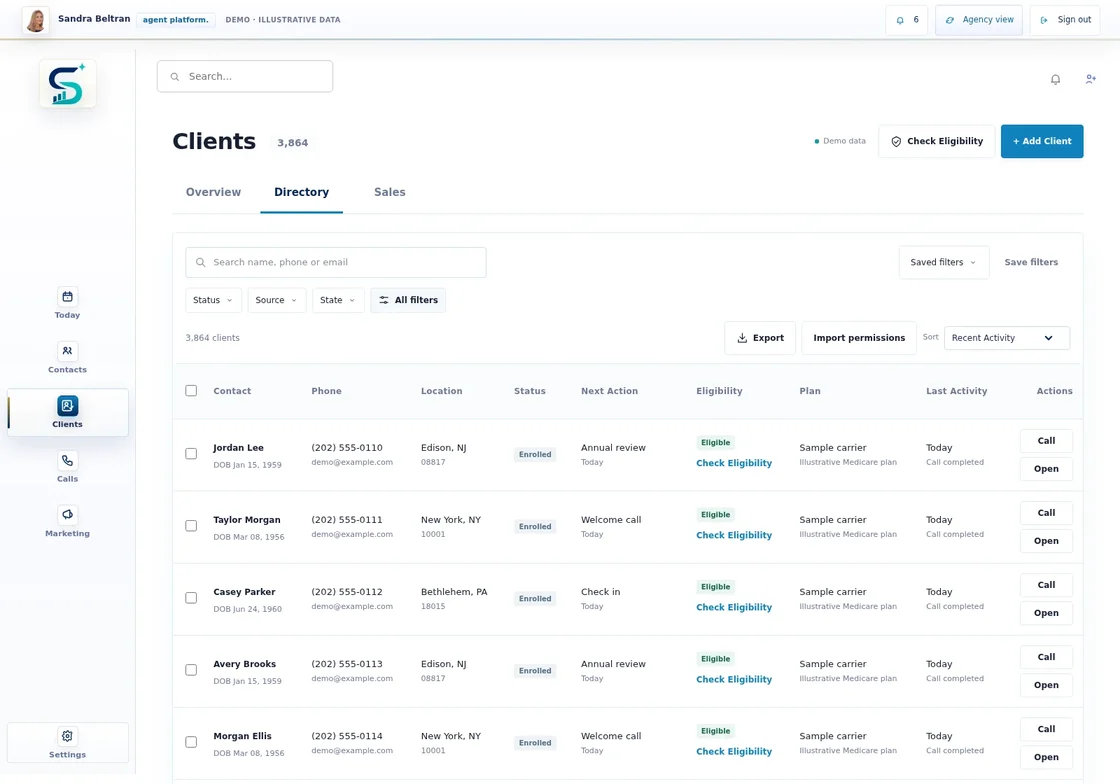Viewport: 1120px width, 784px height.
Task: Switch to the Directory tab
Action: pos(301,192)
